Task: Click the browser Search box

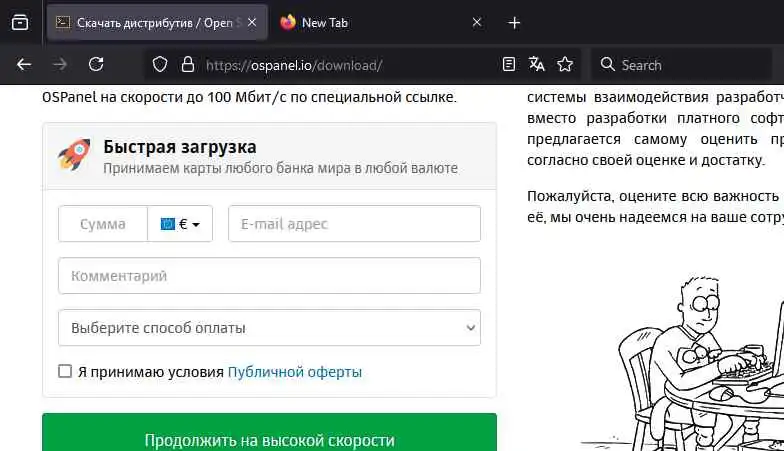Action: [x=682, y=65]
